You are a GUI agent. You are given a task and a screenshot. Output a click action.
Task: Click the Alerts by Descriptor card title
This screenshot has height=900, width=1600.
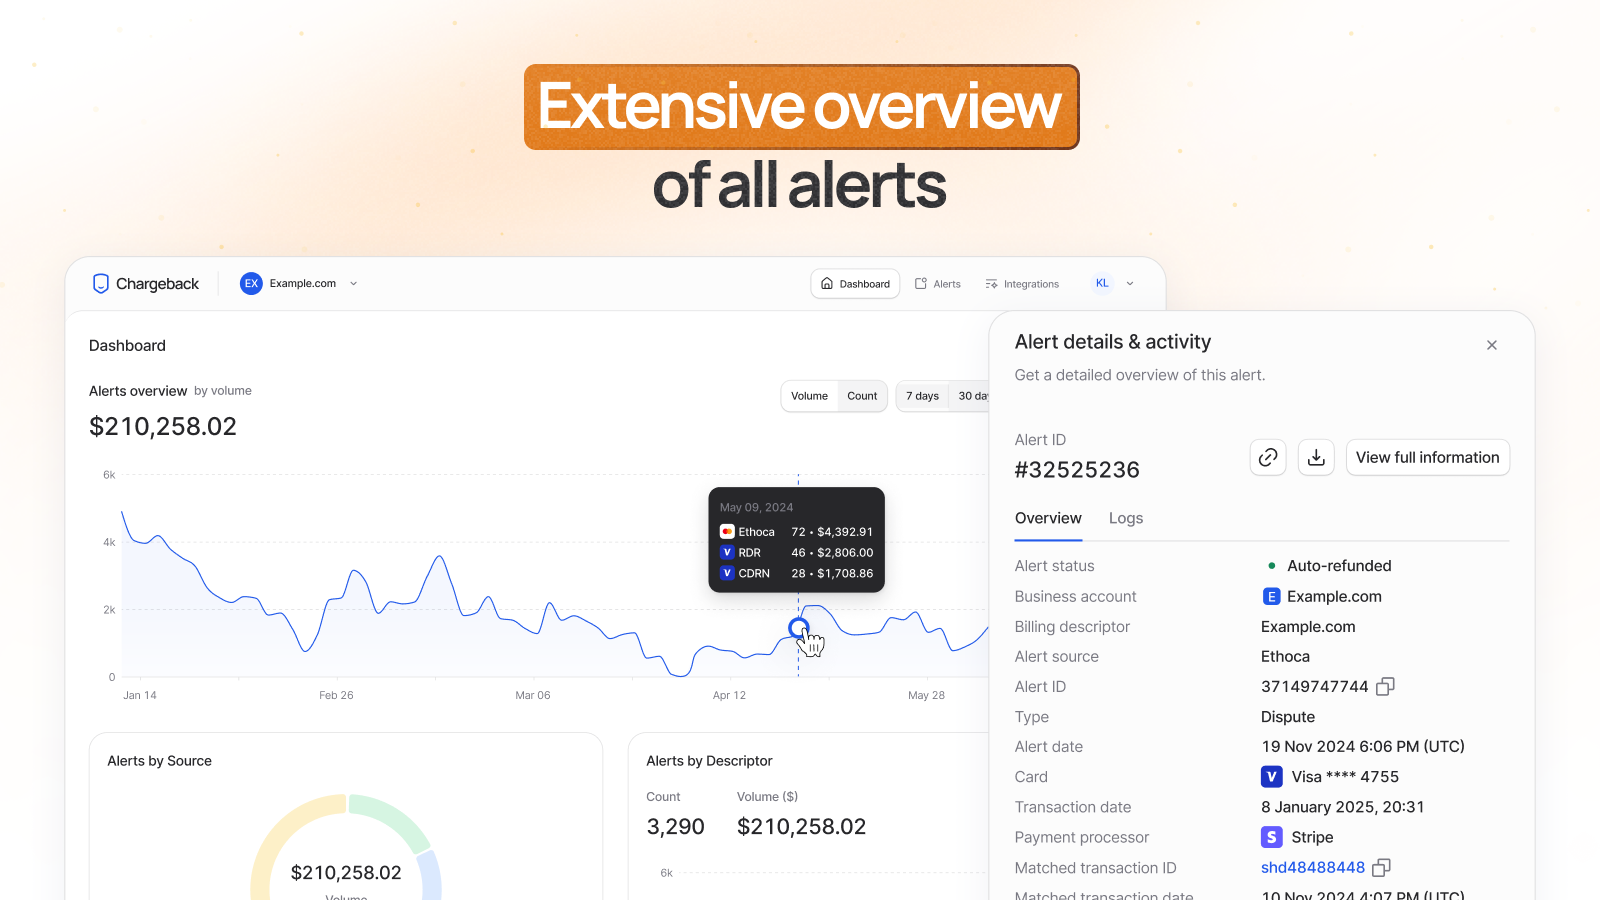coord(709,761)
